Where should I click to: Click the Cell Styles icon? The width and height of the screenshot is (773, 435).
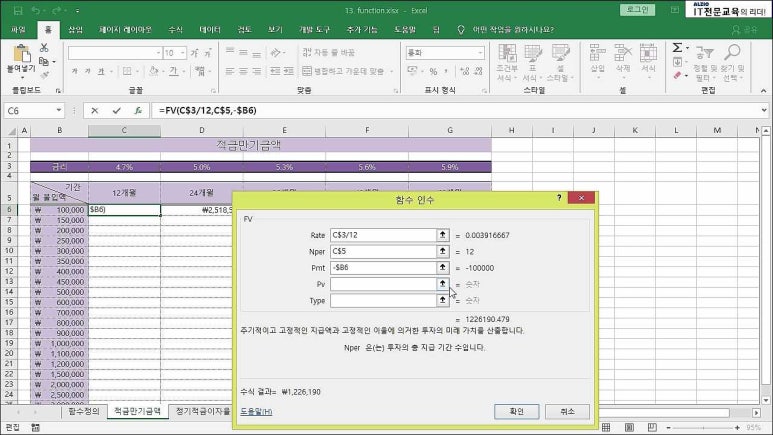pyautogui.click(x=560, y=53)
